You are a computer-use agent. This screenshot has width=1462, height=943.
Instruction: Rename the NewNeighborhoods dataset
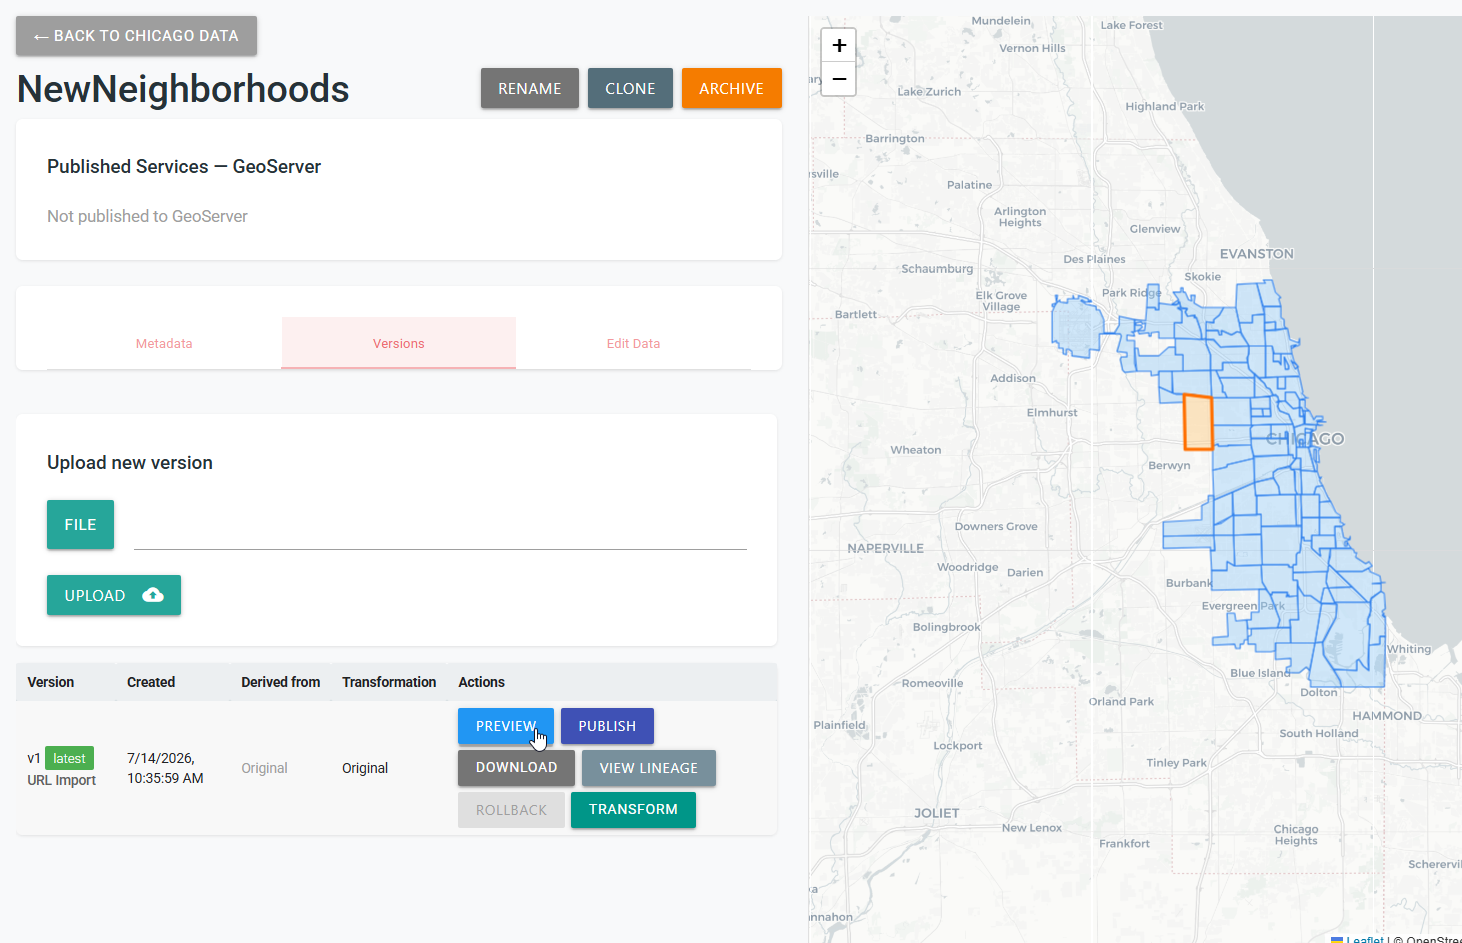pos(530,88)
